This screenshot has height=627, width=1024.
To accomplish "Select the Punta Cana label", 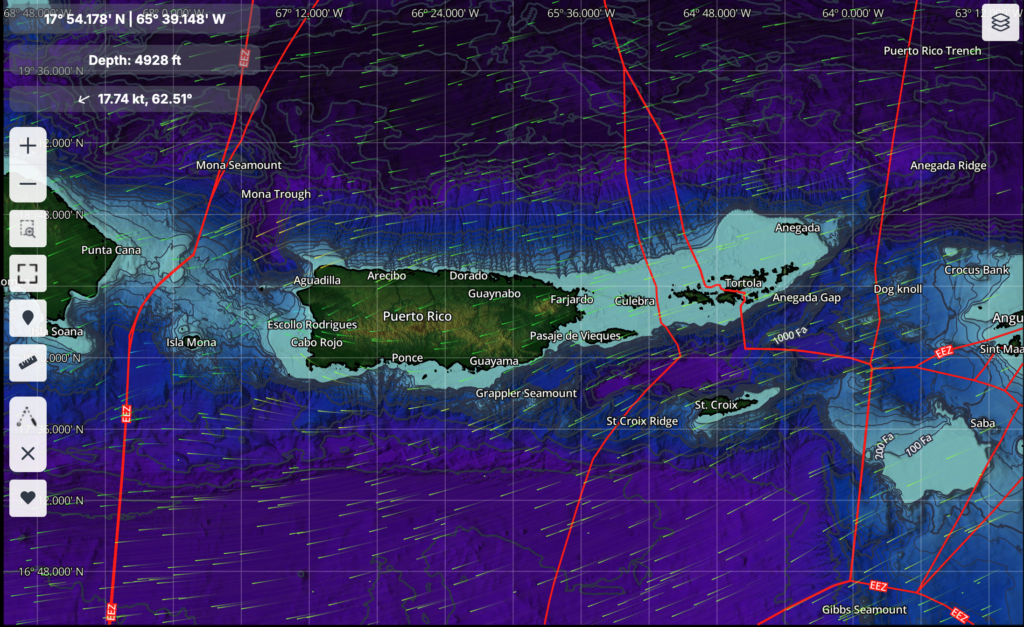I will (111, 250).
